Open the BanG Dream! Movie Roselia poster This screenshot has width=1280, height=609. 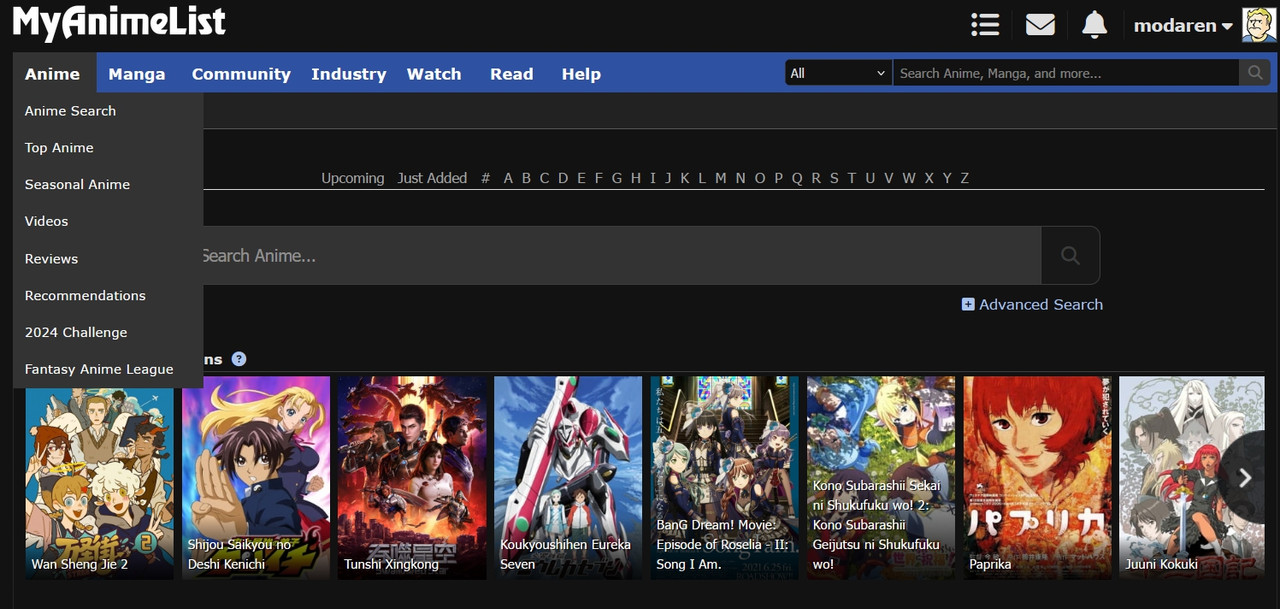tap(724, 478)
